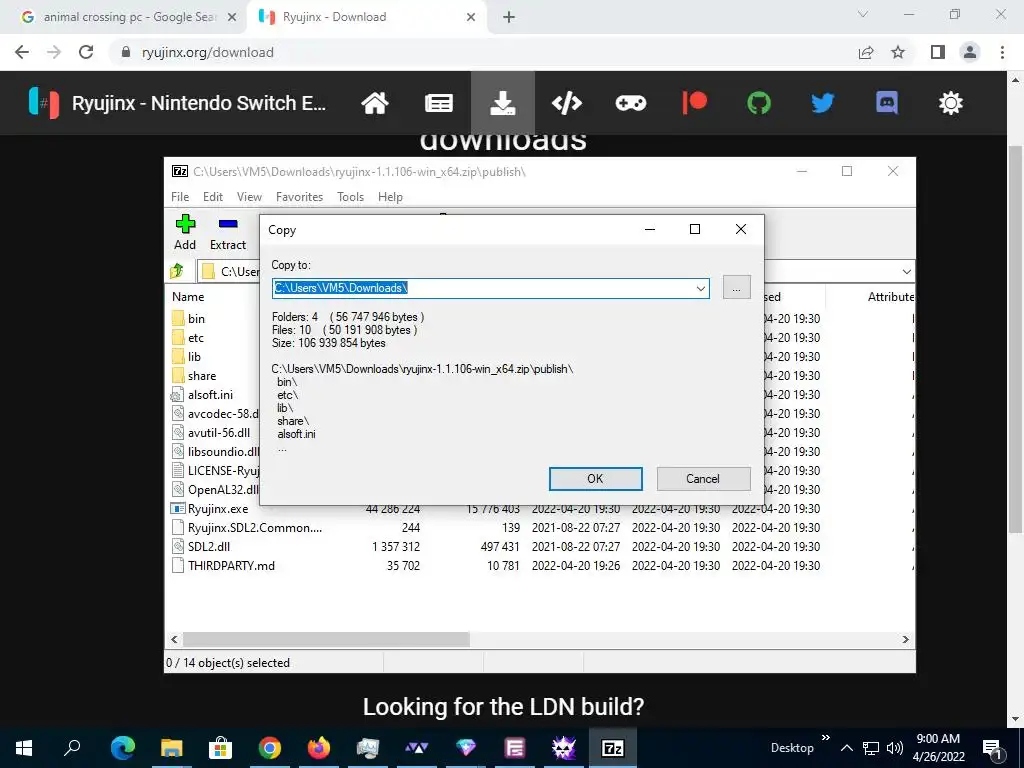Image resolution: width=1024 pixels, height=768 pixels.
Task: Select the lib folder row
Action: click(195, 357)
